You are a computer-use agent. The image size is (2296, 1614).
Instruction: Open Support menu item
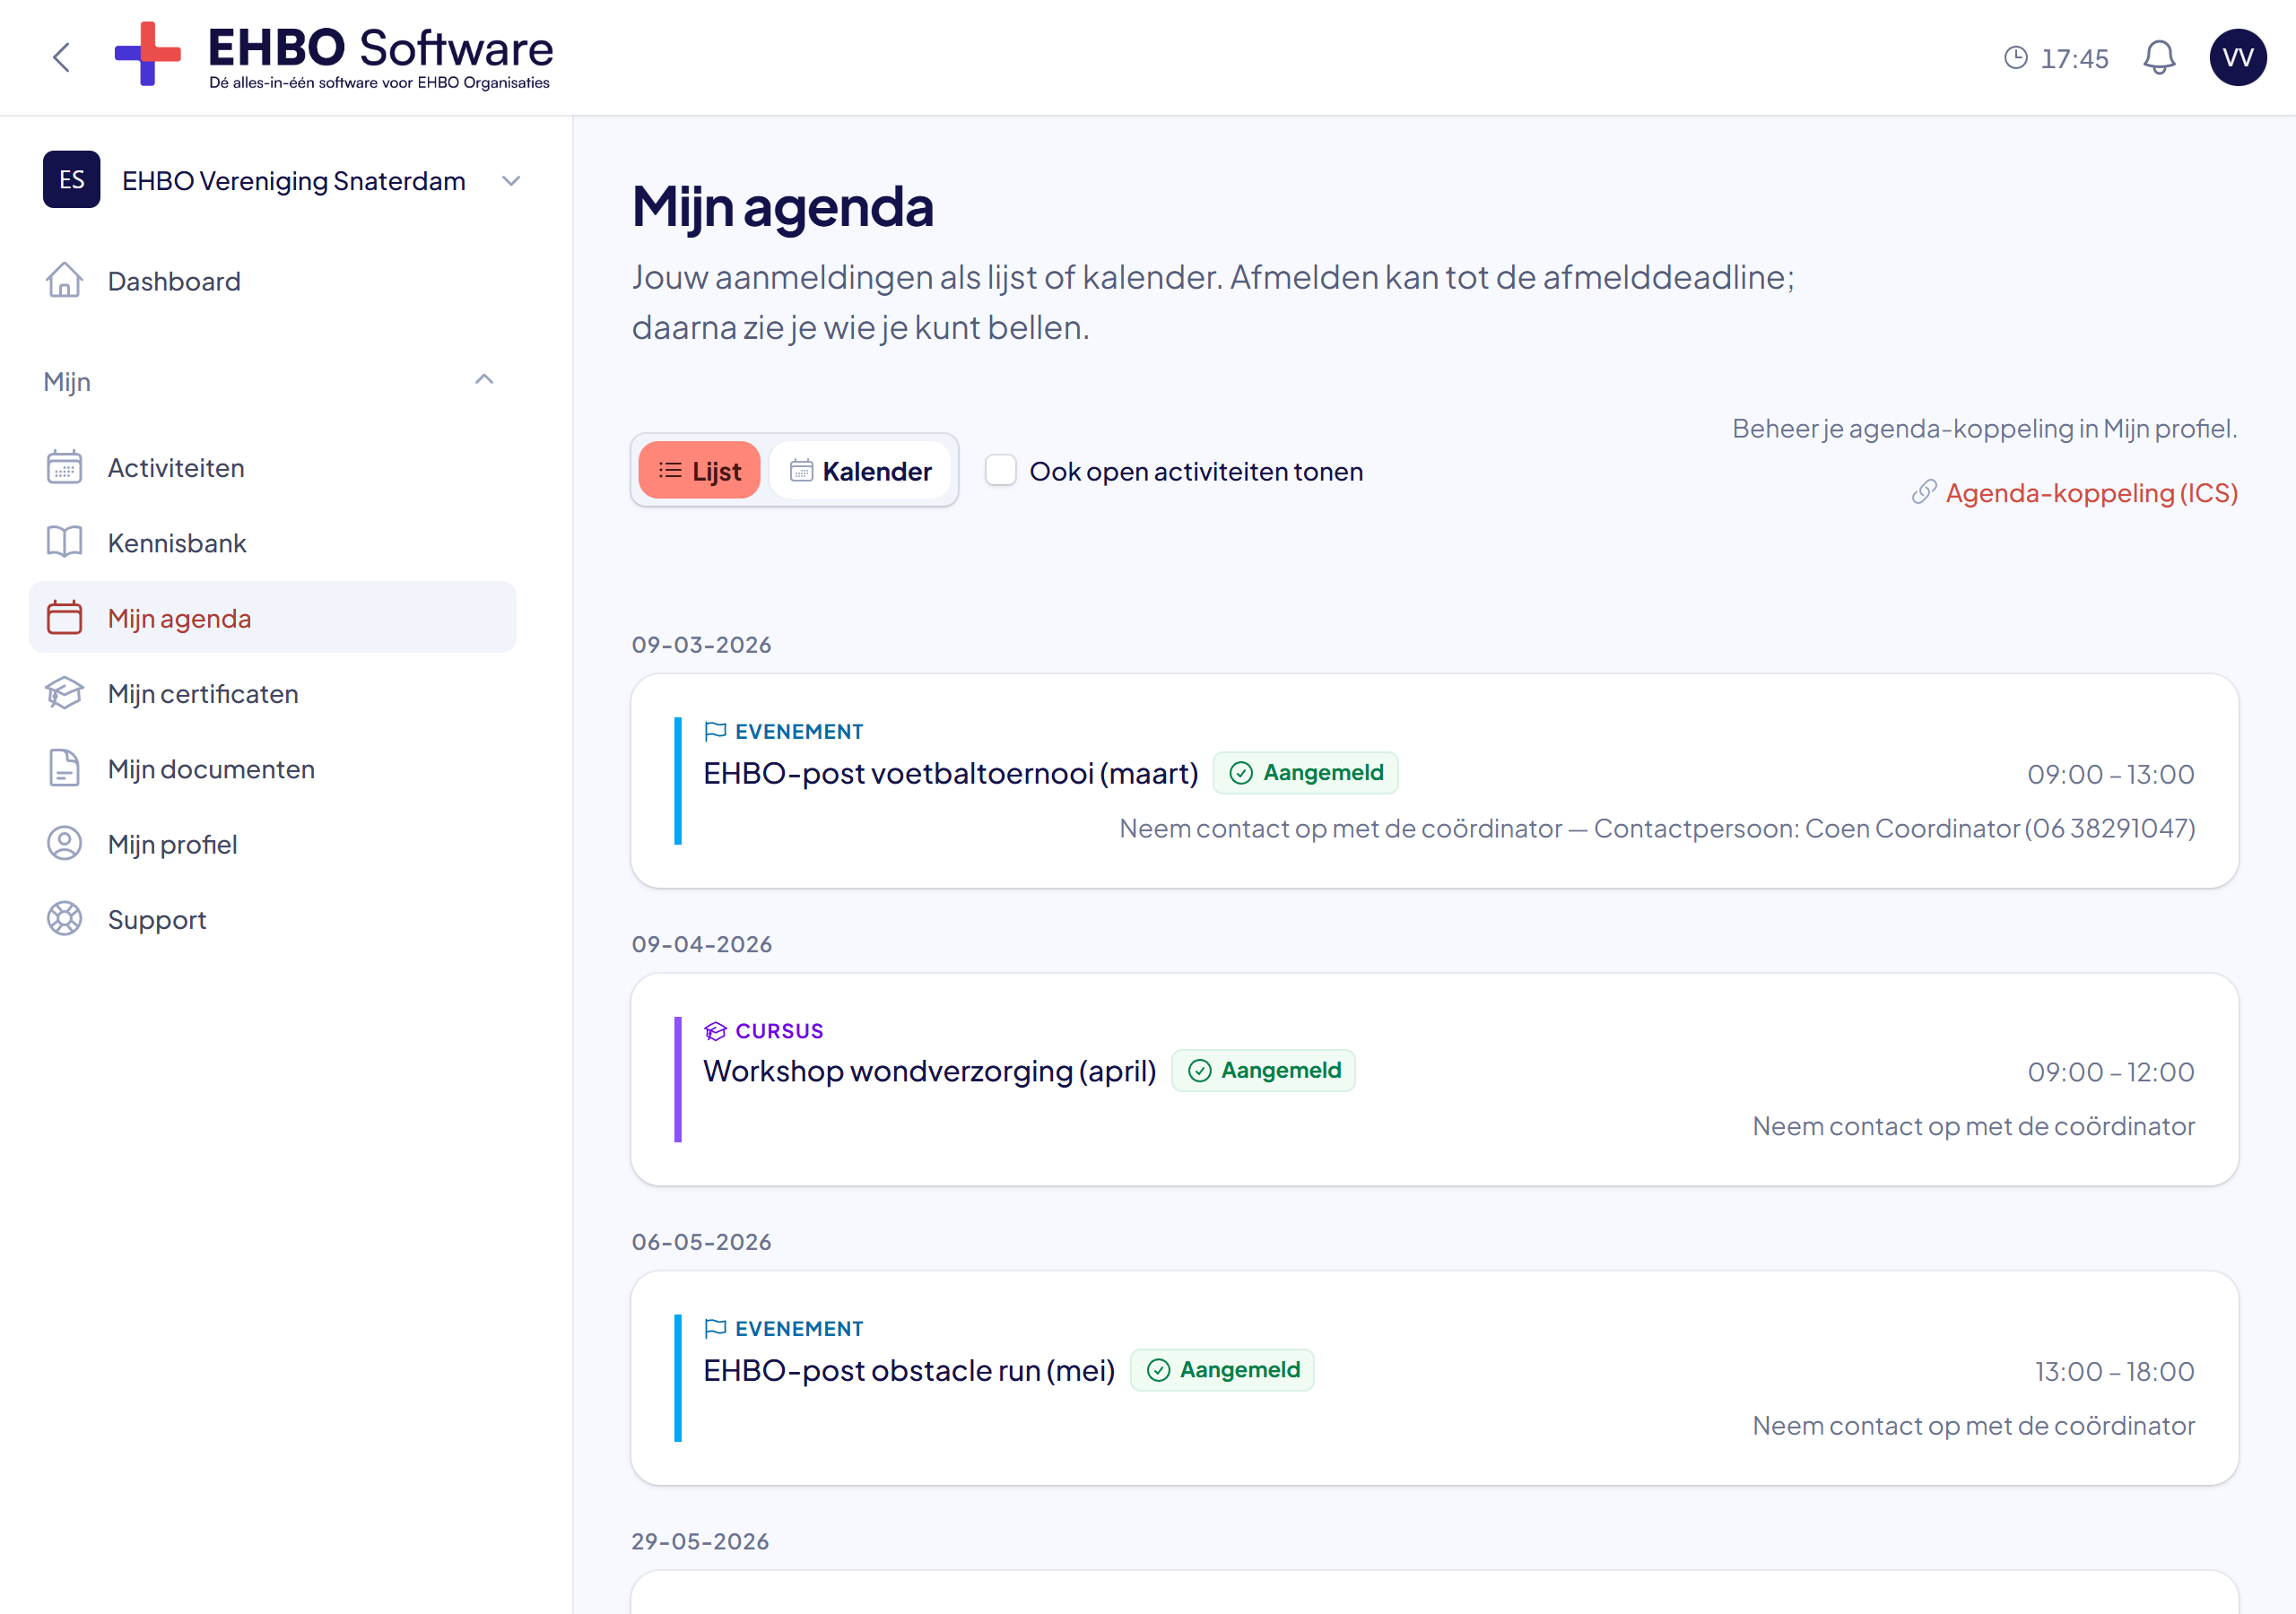click(x=272, y=919)
